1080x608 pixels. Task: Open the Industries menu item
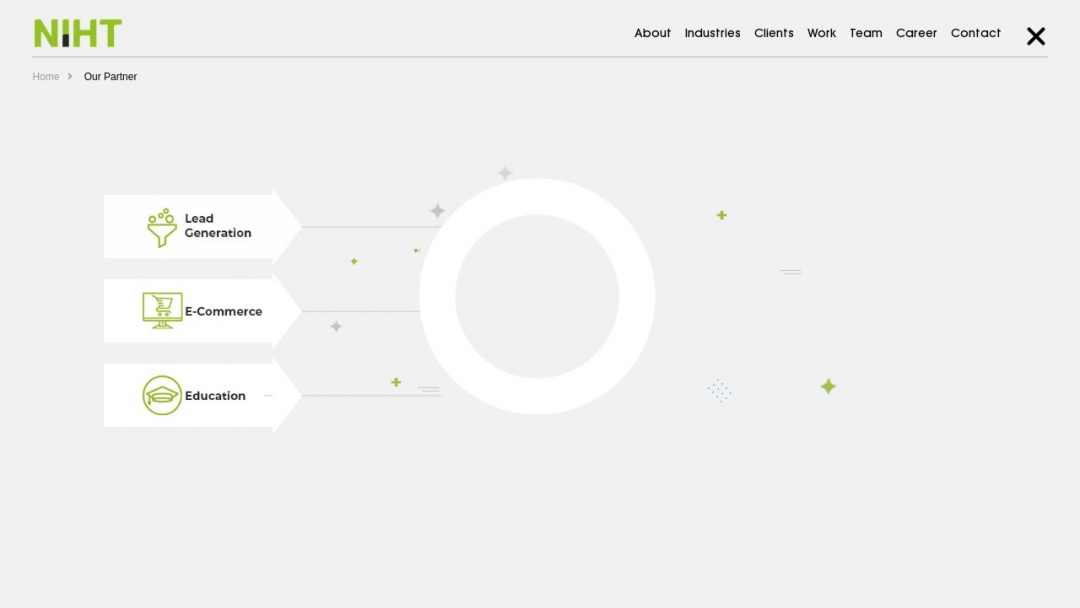click(712, 33)
